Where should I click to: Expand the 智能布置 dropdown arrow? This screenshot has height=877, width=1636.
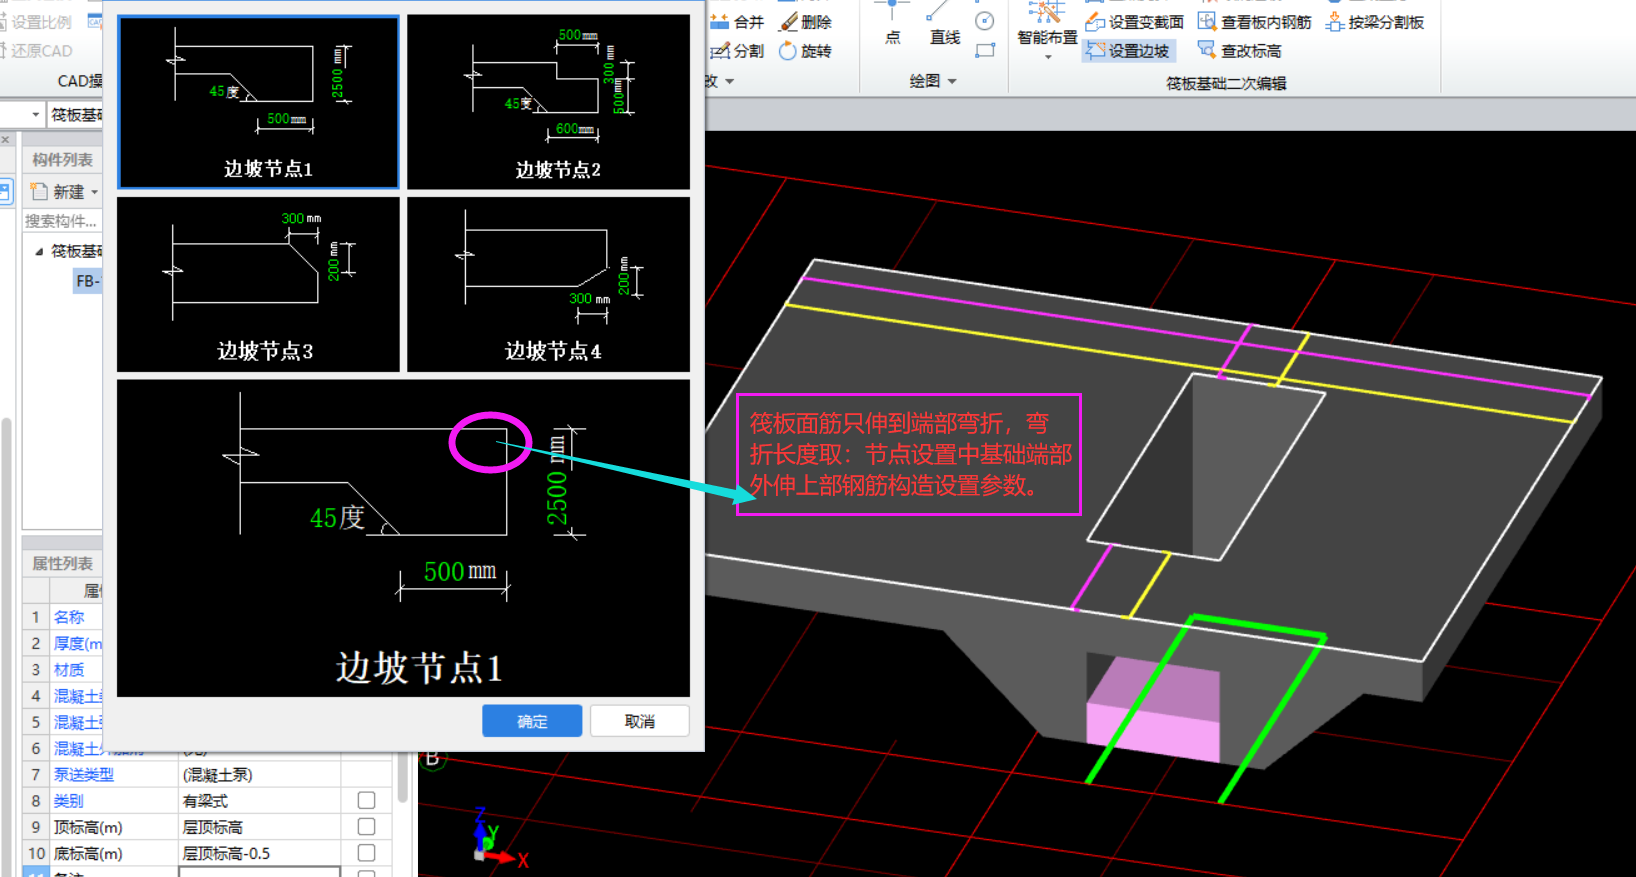coord(1048,58)
